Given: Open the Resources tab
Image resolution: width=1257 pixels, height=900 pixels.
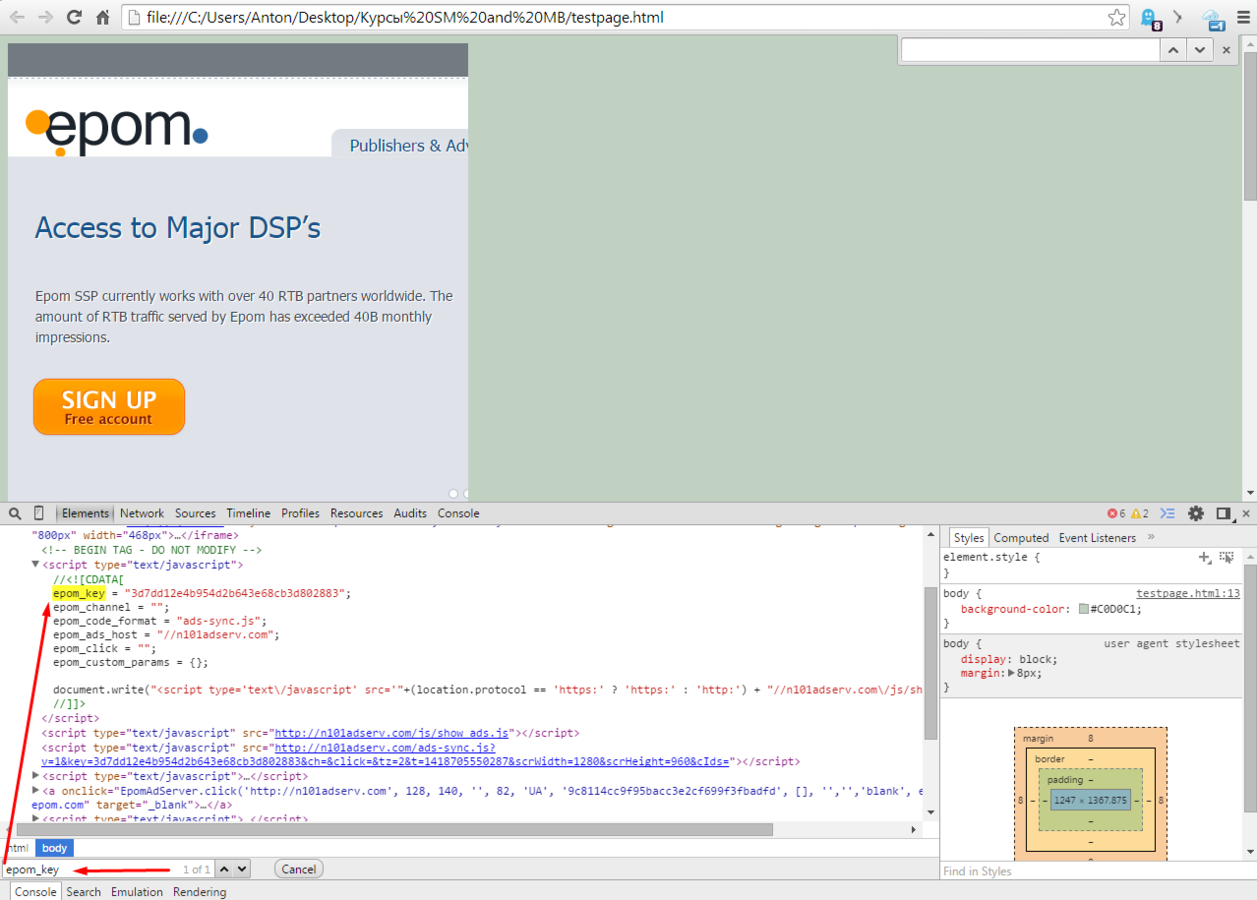Looking at the screenshot, I should 356,513.
